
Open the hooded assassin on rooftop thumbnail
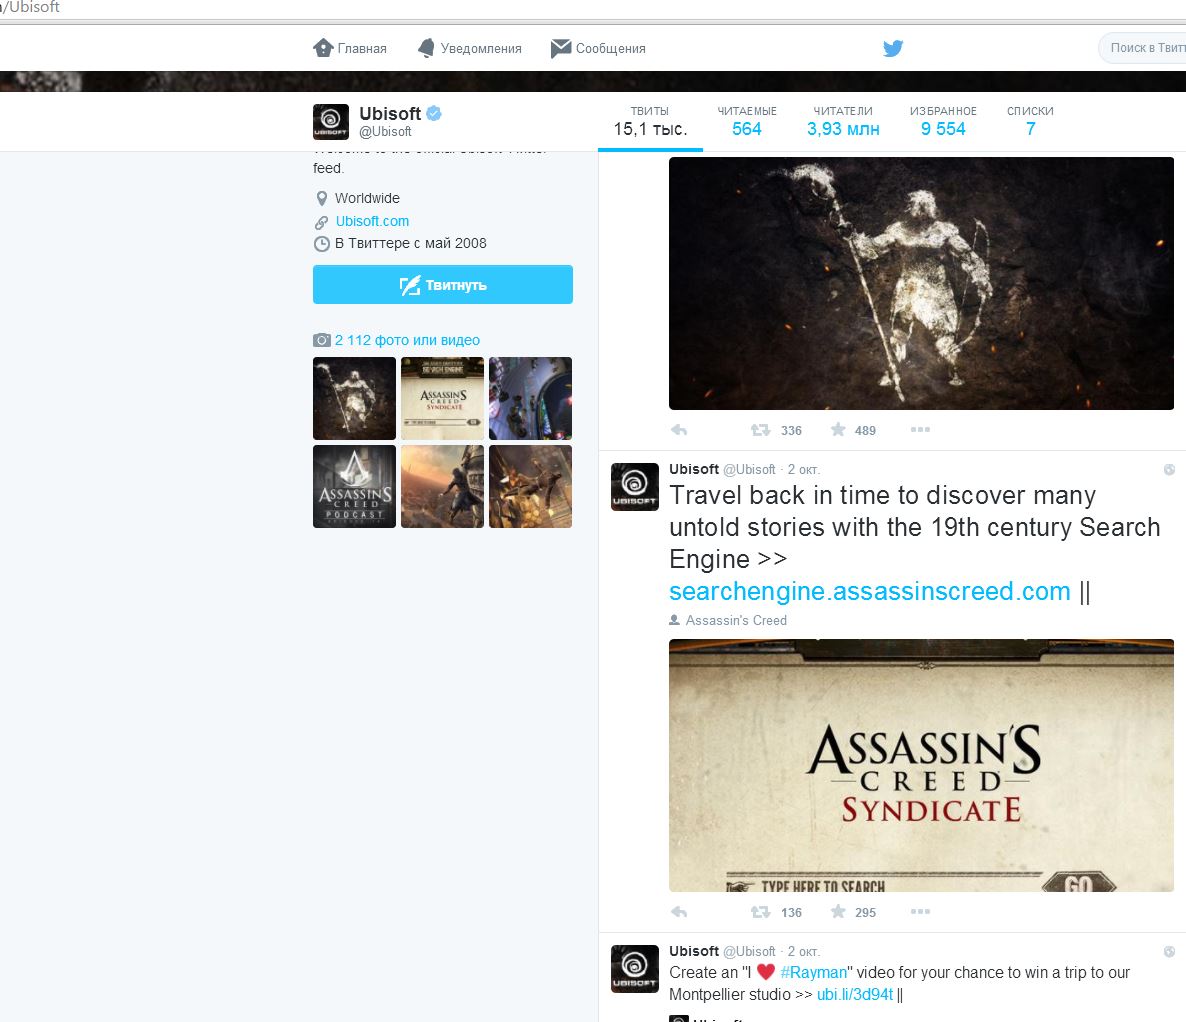point(442,486)
